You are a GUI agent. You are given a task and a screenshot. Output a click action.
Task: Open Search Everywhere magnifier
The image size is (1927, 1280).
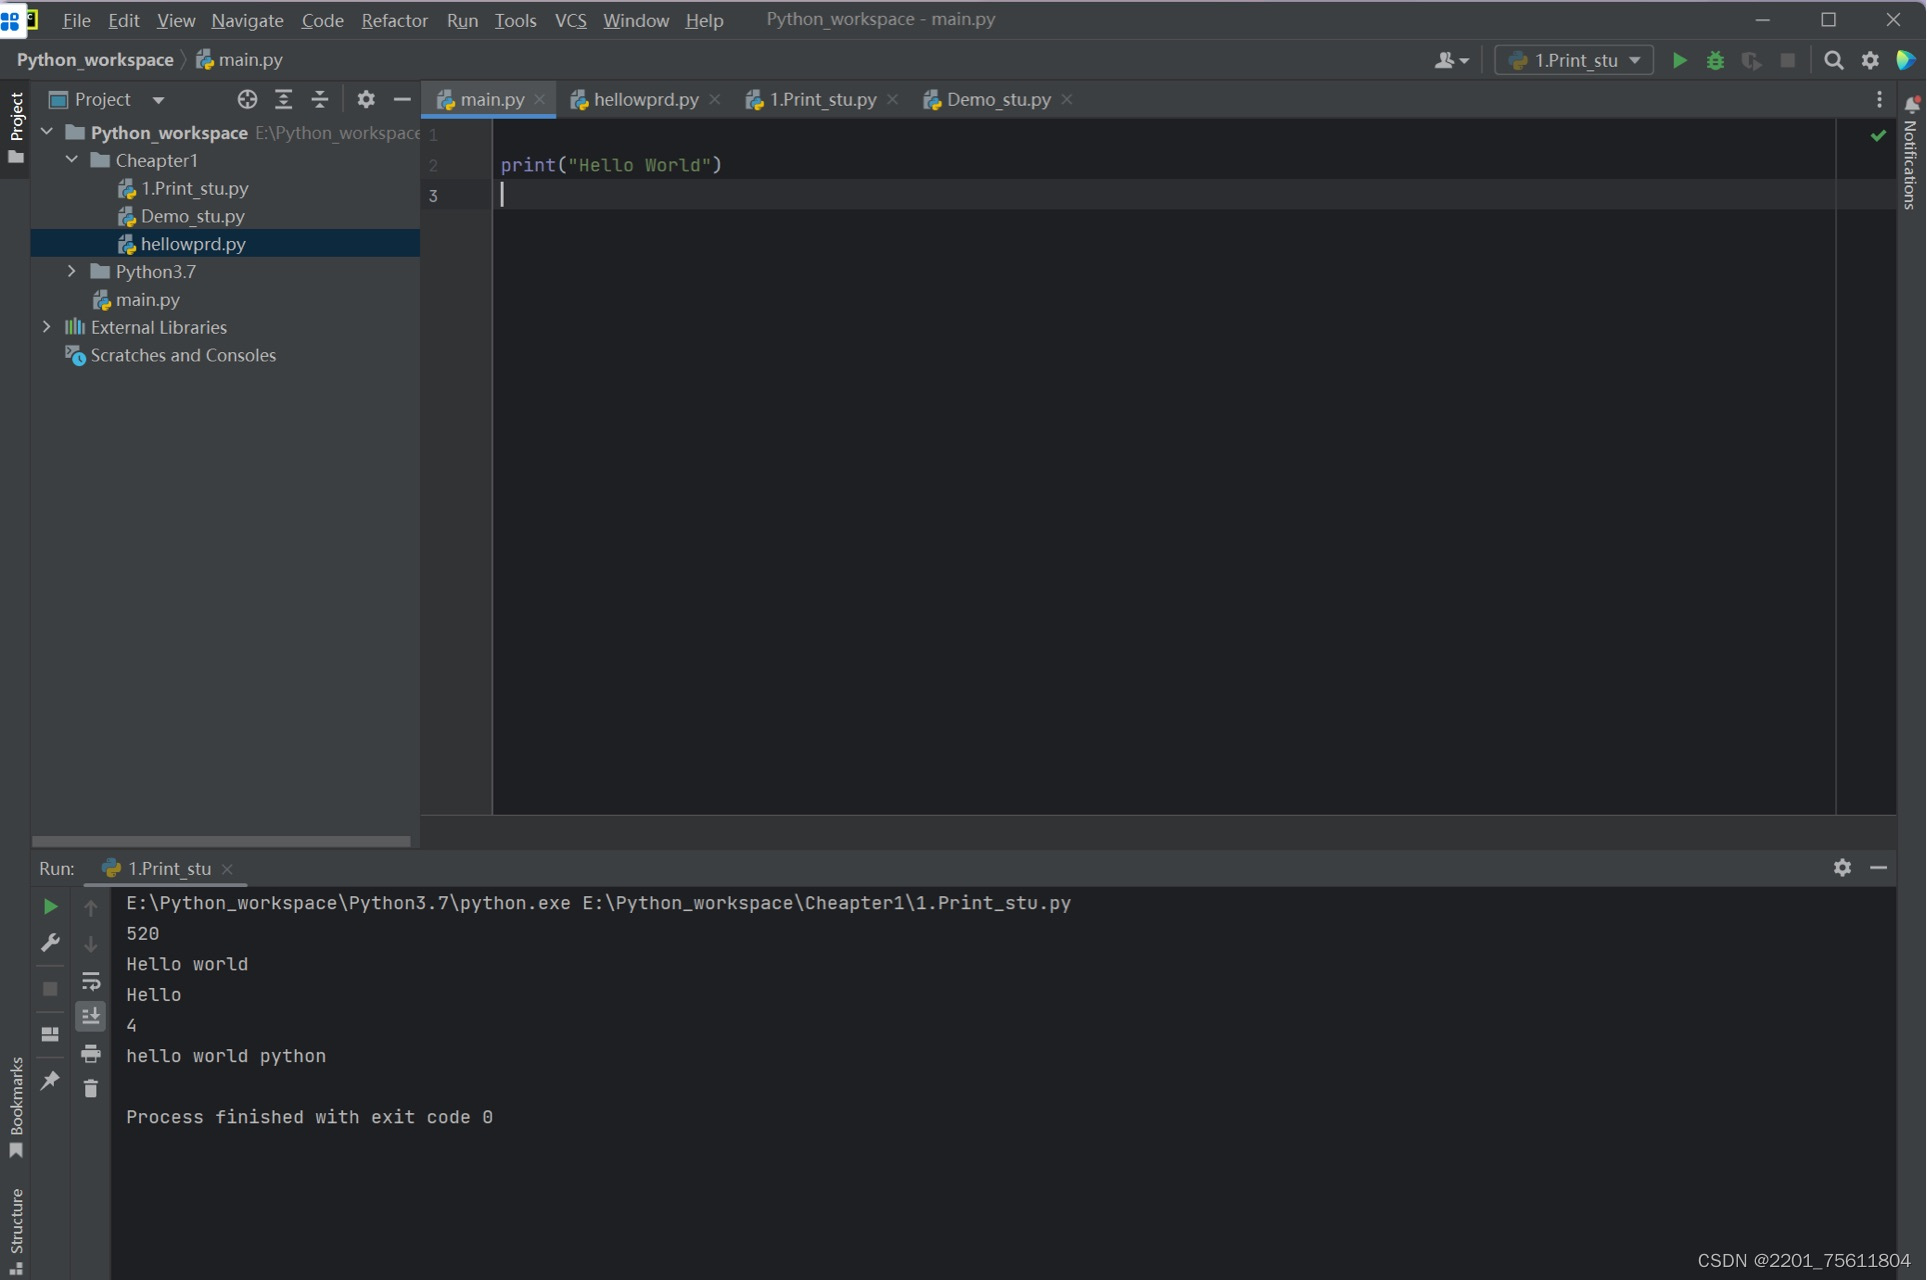[x=1833, y=60]
